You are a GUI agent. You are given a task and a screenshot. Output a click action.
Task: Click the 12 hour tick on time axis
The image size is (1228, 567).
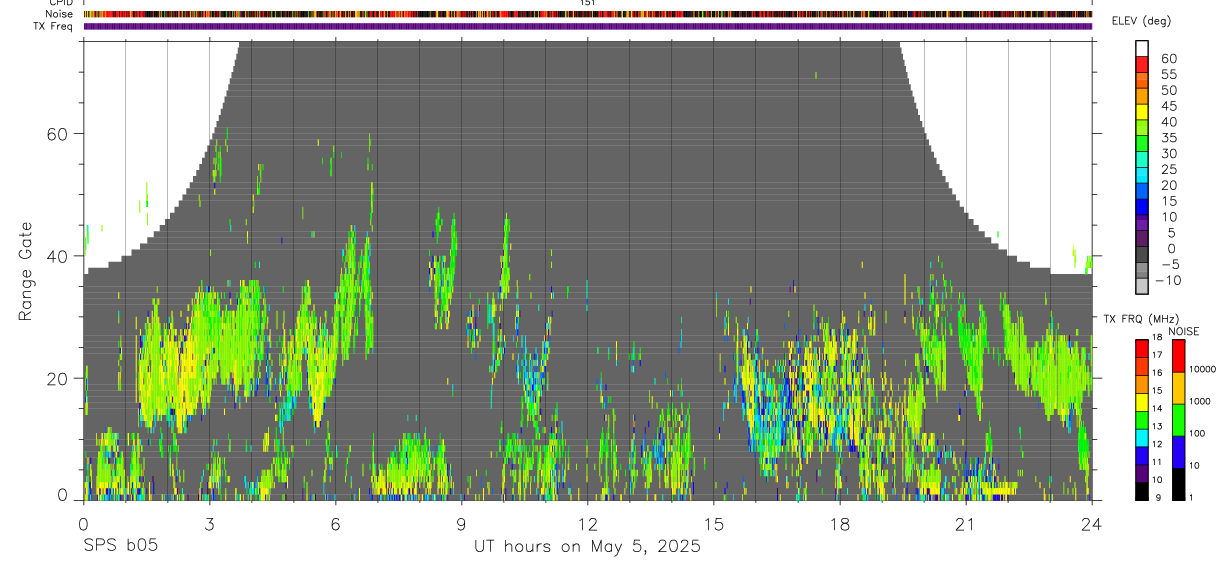point(588,503)
